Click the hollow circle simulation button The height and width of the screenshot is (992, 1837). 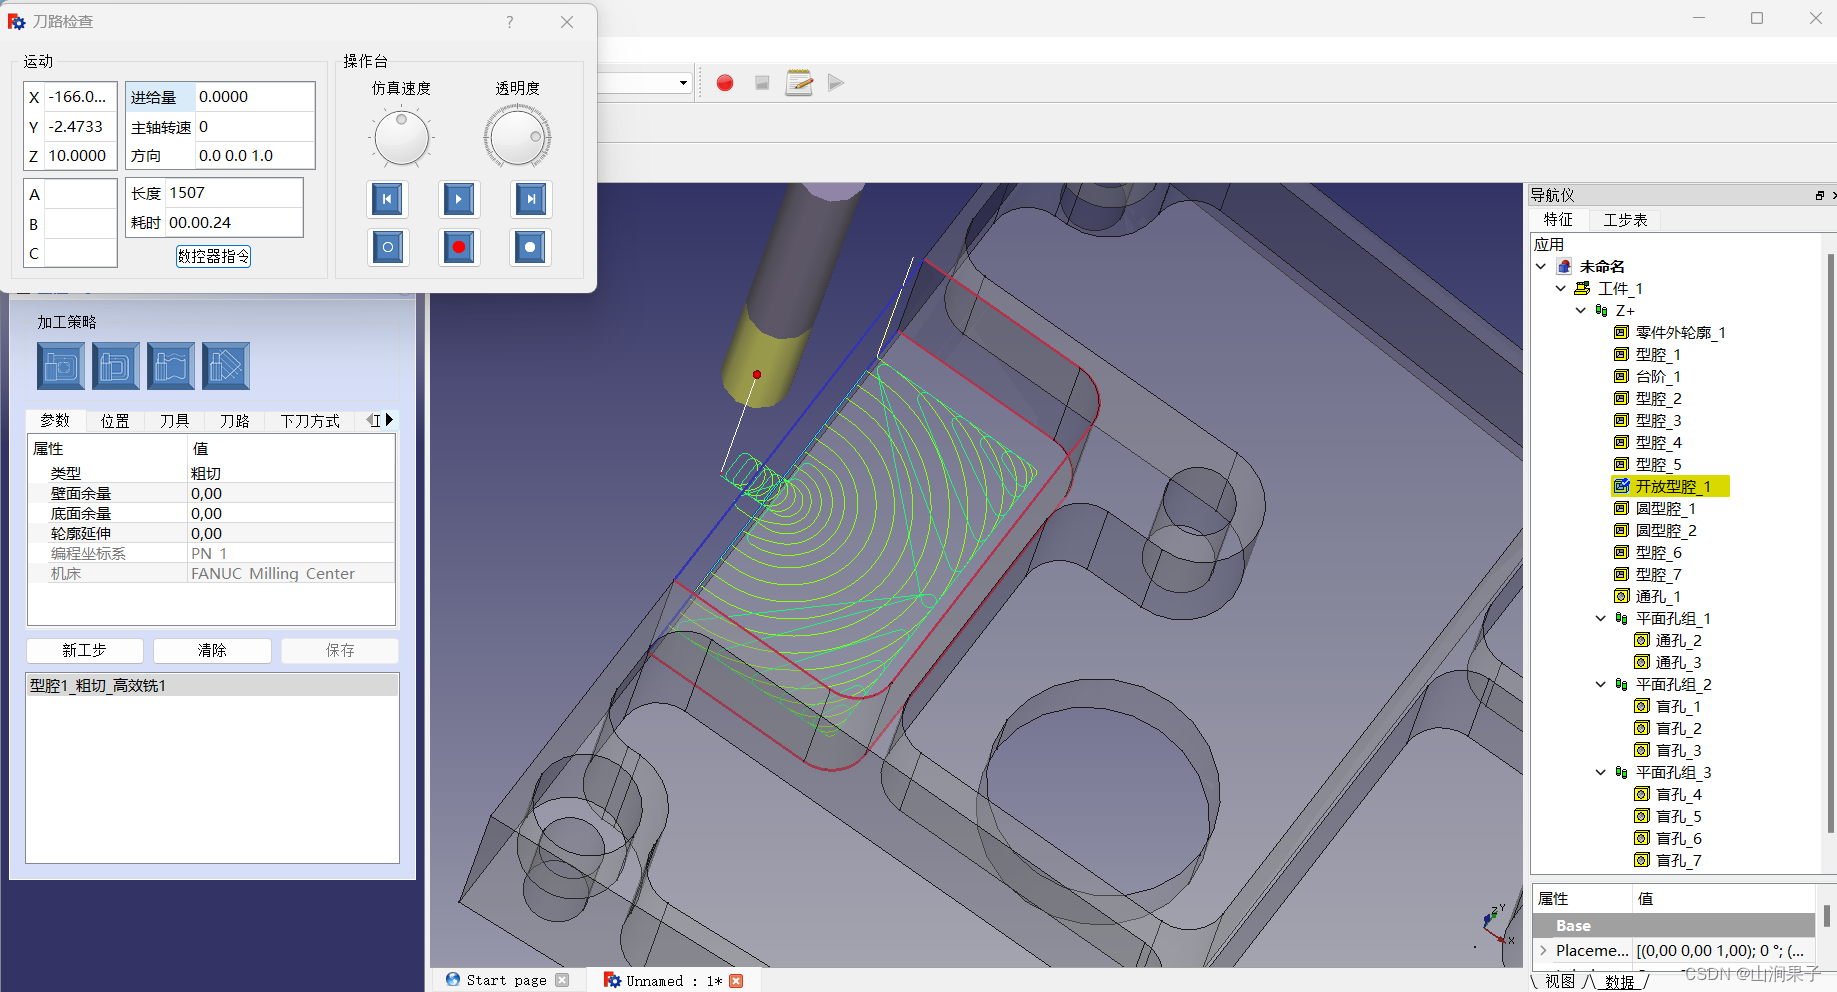point(388,247)
